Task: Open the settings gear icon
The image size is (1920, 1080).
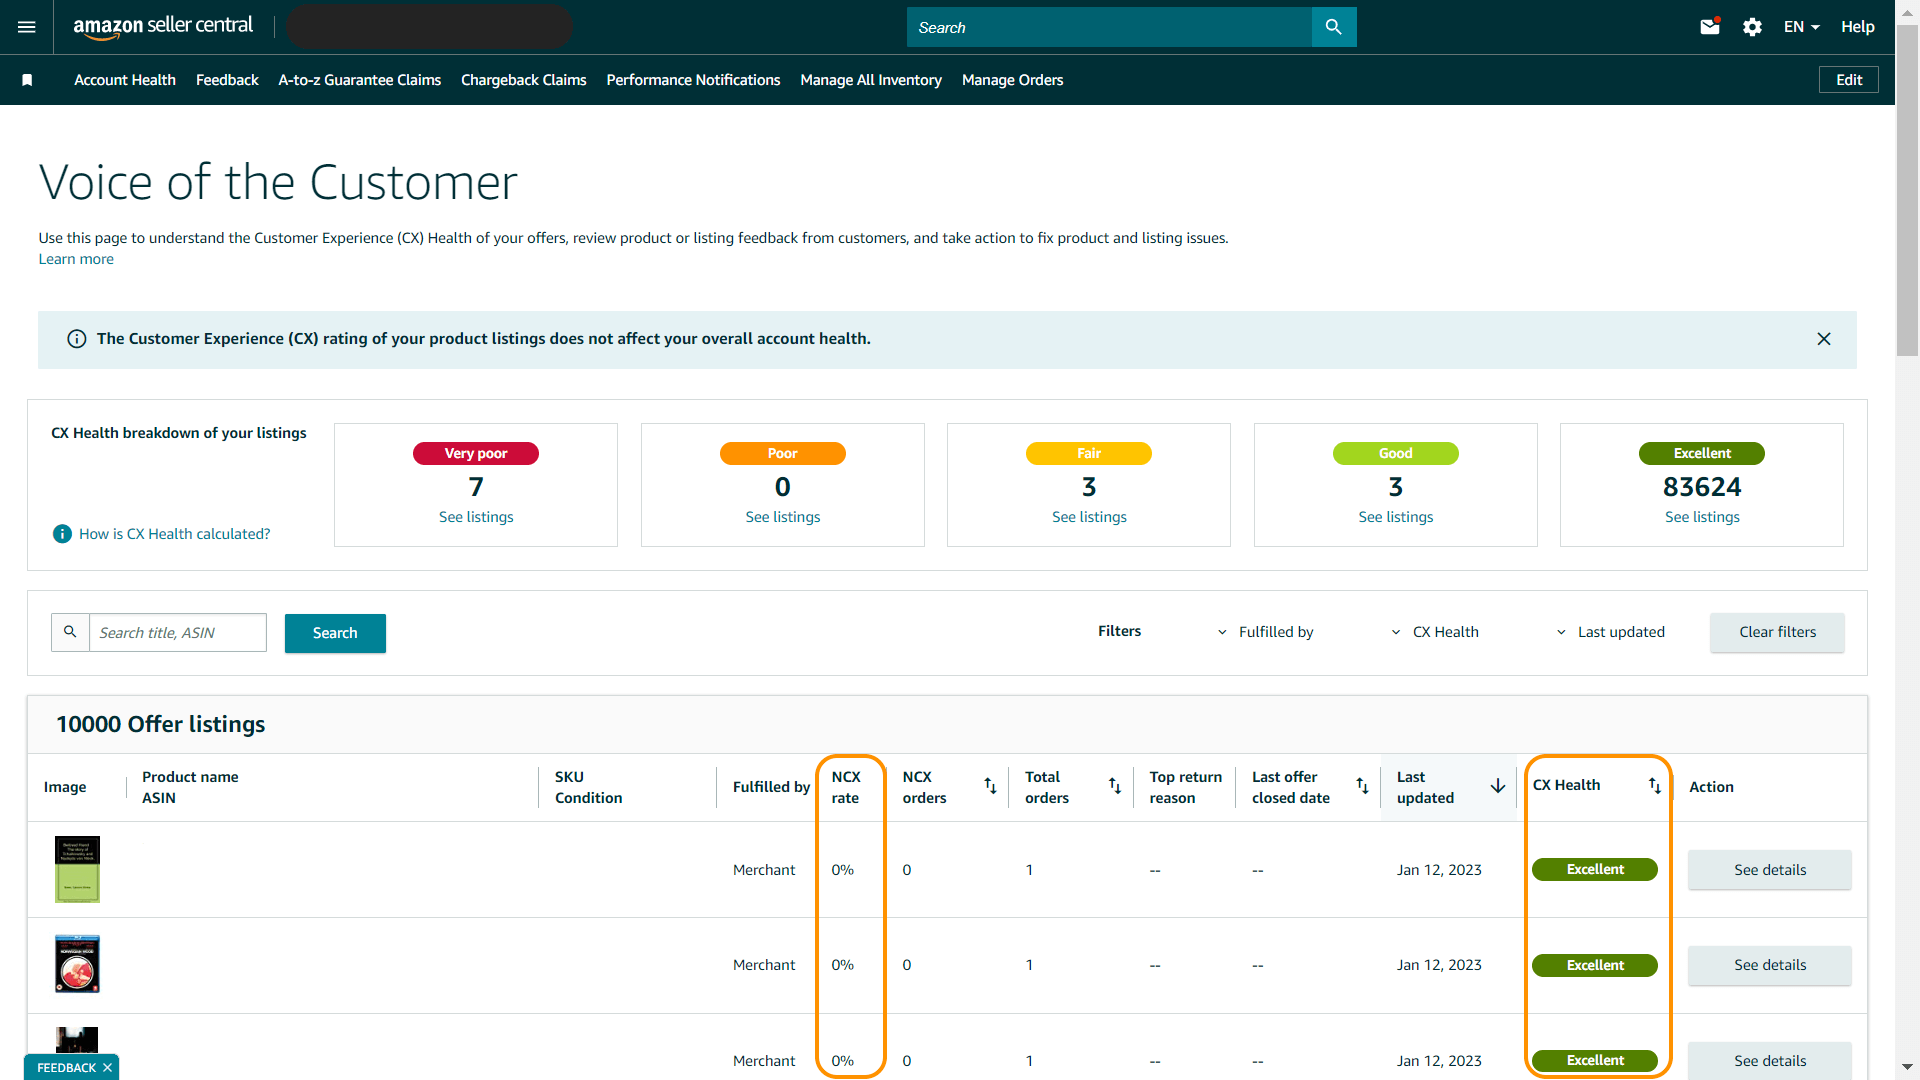Action: (x=1752, y=27)
